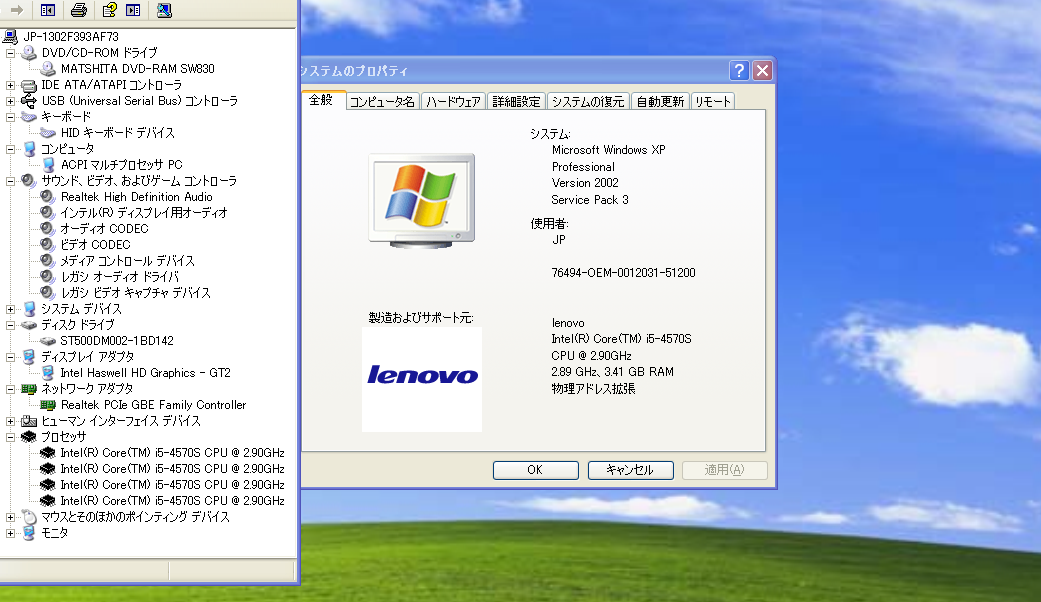Viewport: 1041px width, 602px height.
Task: Click the scan for hardware changes icon
Action: (164, 10)
